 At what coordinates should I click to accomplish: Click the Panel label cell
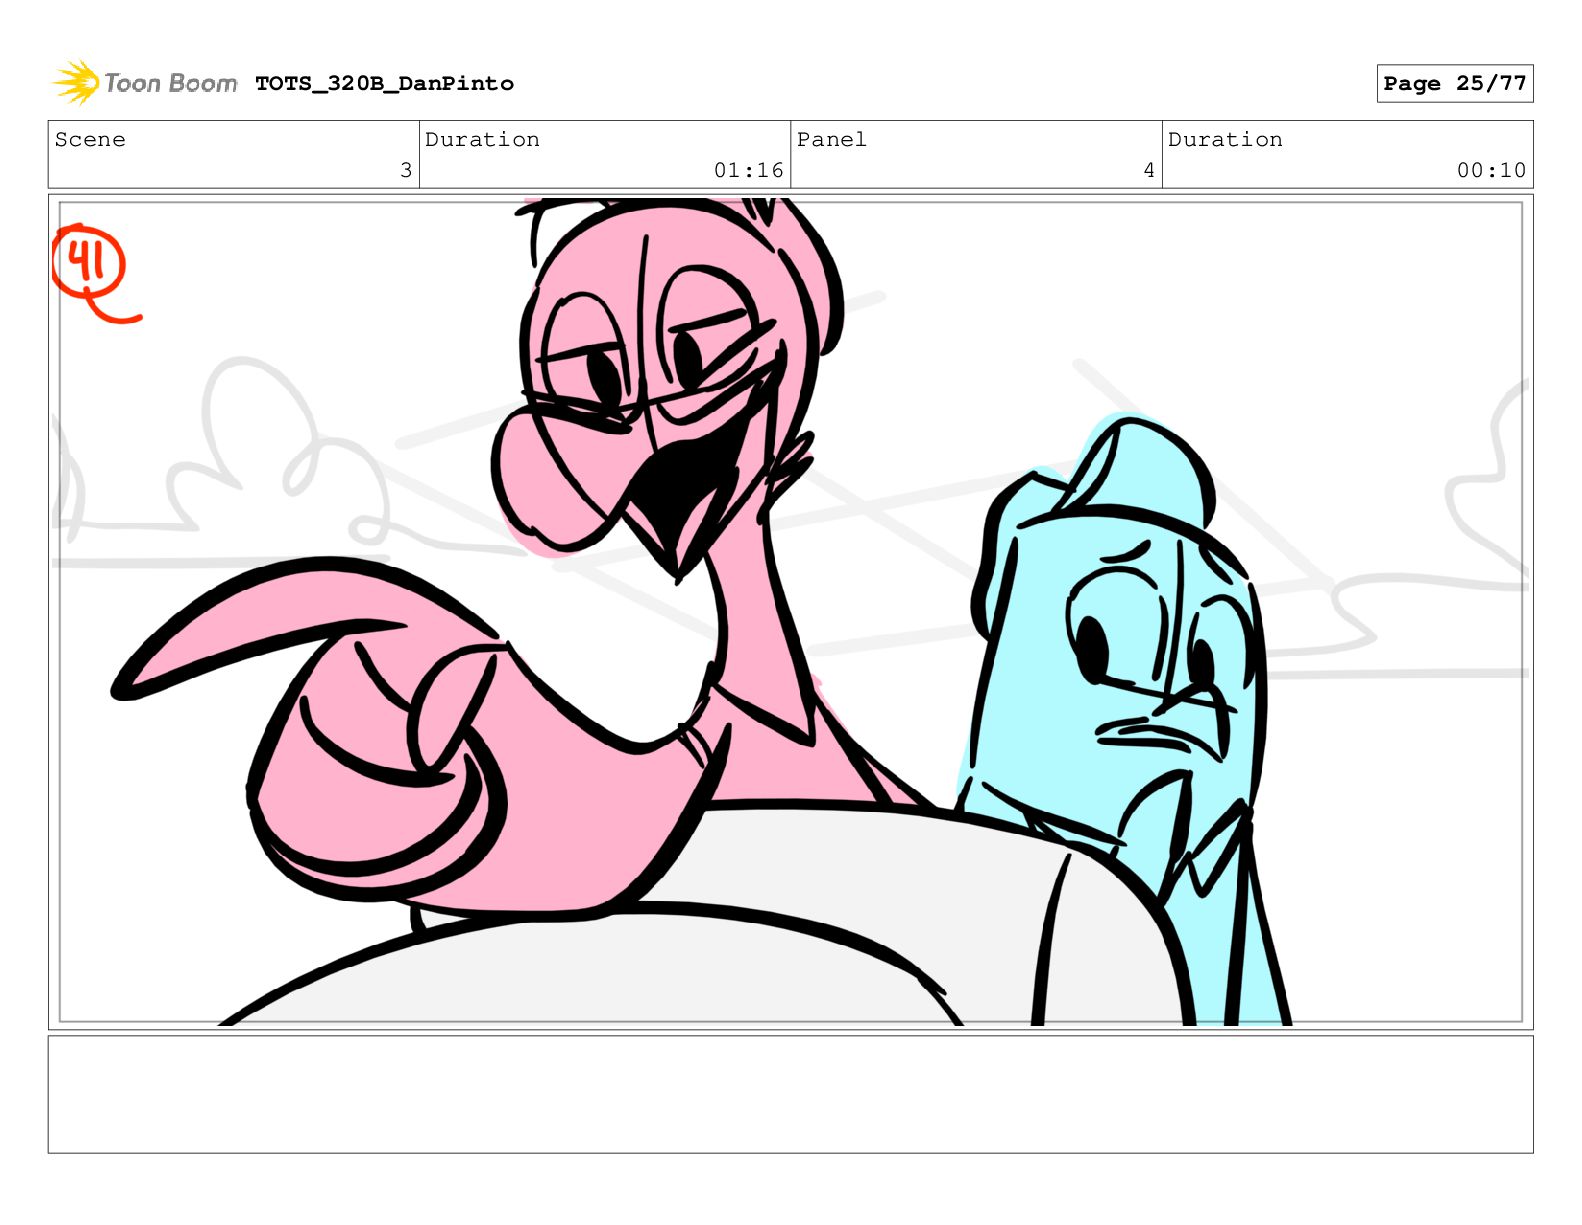(976, 155)
